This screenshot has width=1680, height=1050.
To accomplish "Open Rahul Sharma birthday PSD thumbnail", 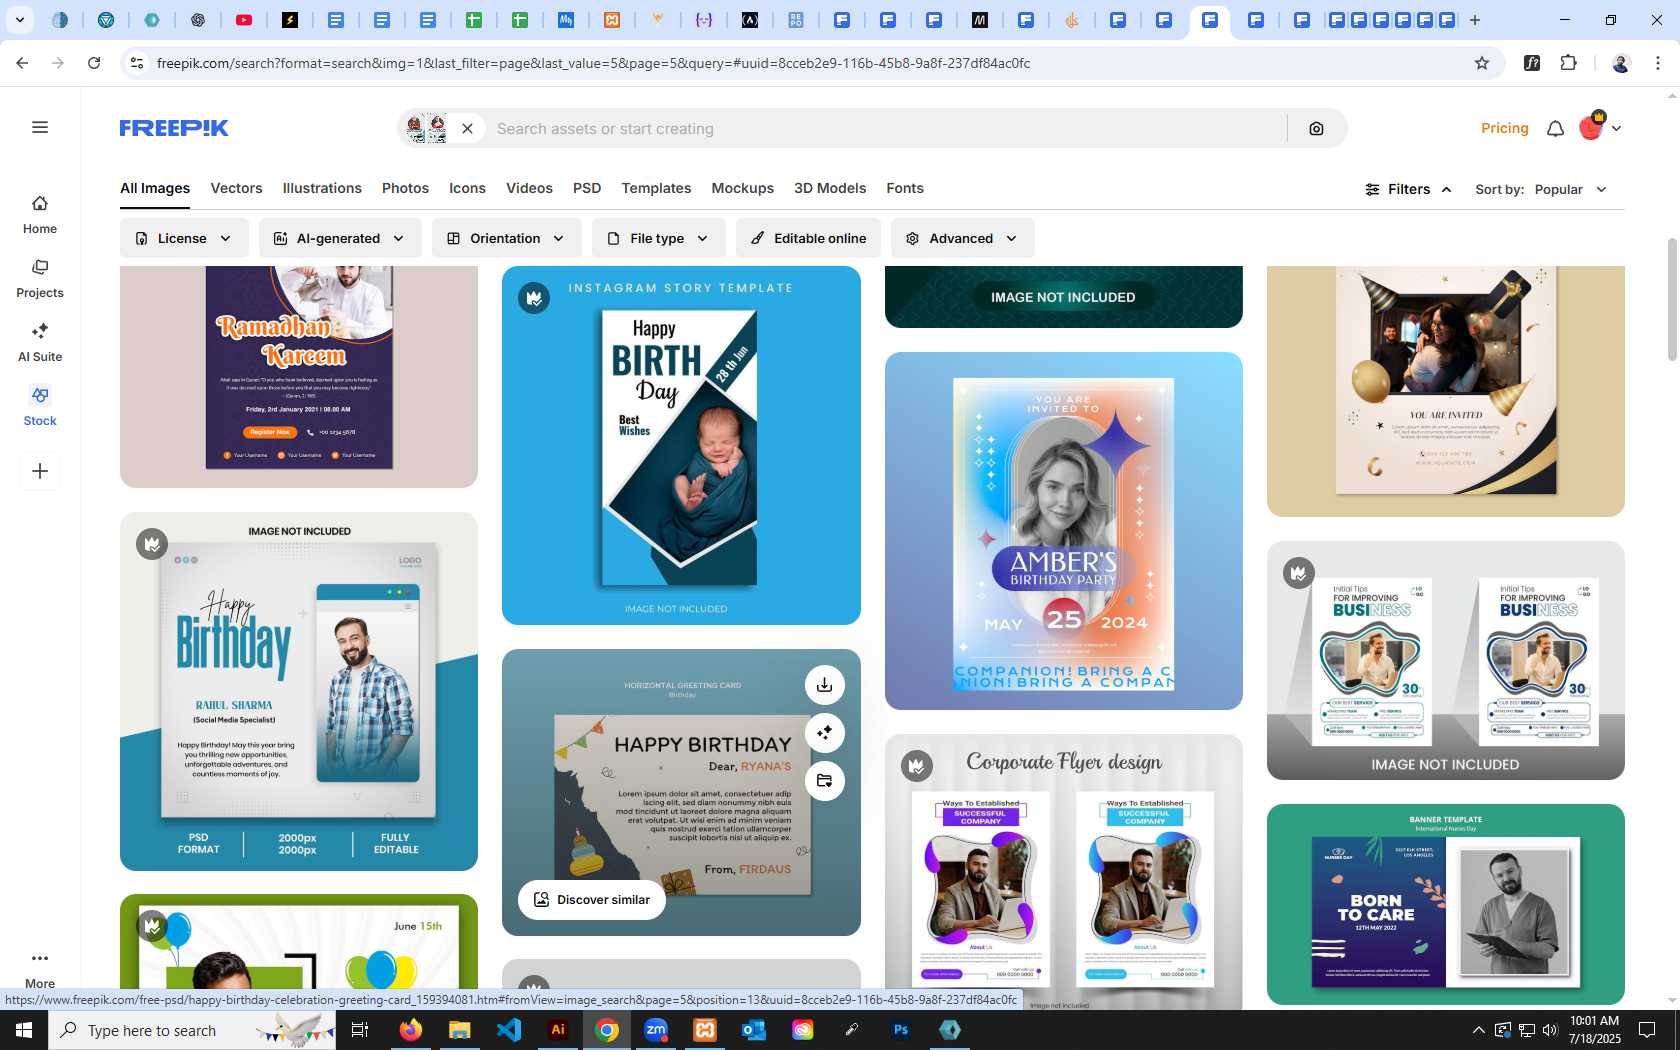I will tap(299, 692).
